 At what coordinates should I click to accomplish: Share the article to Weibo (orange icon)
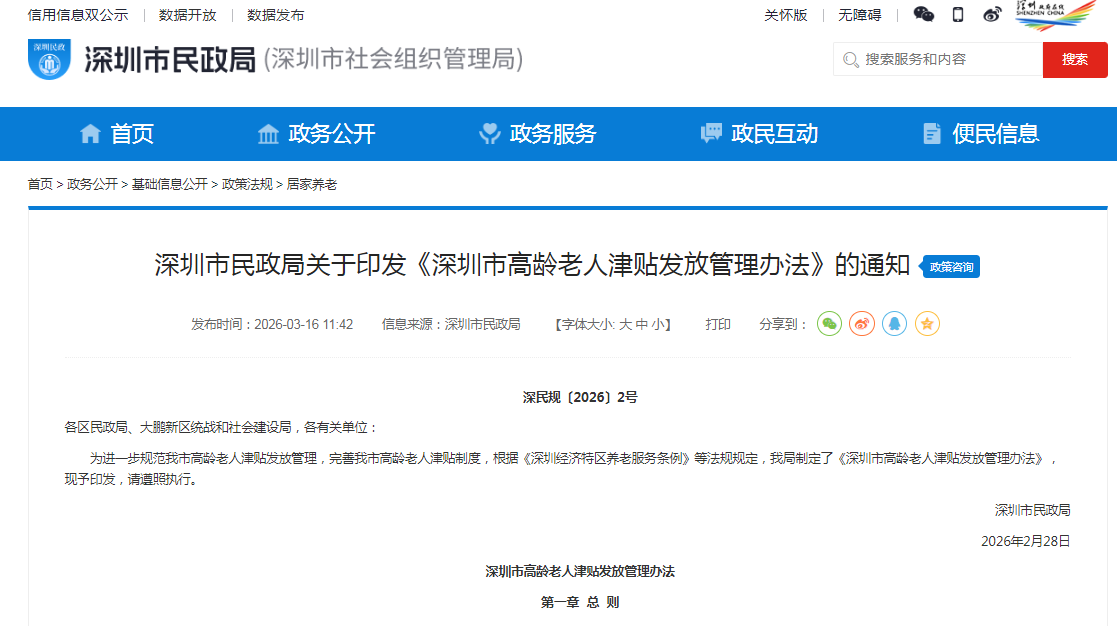tap(862, 324)
